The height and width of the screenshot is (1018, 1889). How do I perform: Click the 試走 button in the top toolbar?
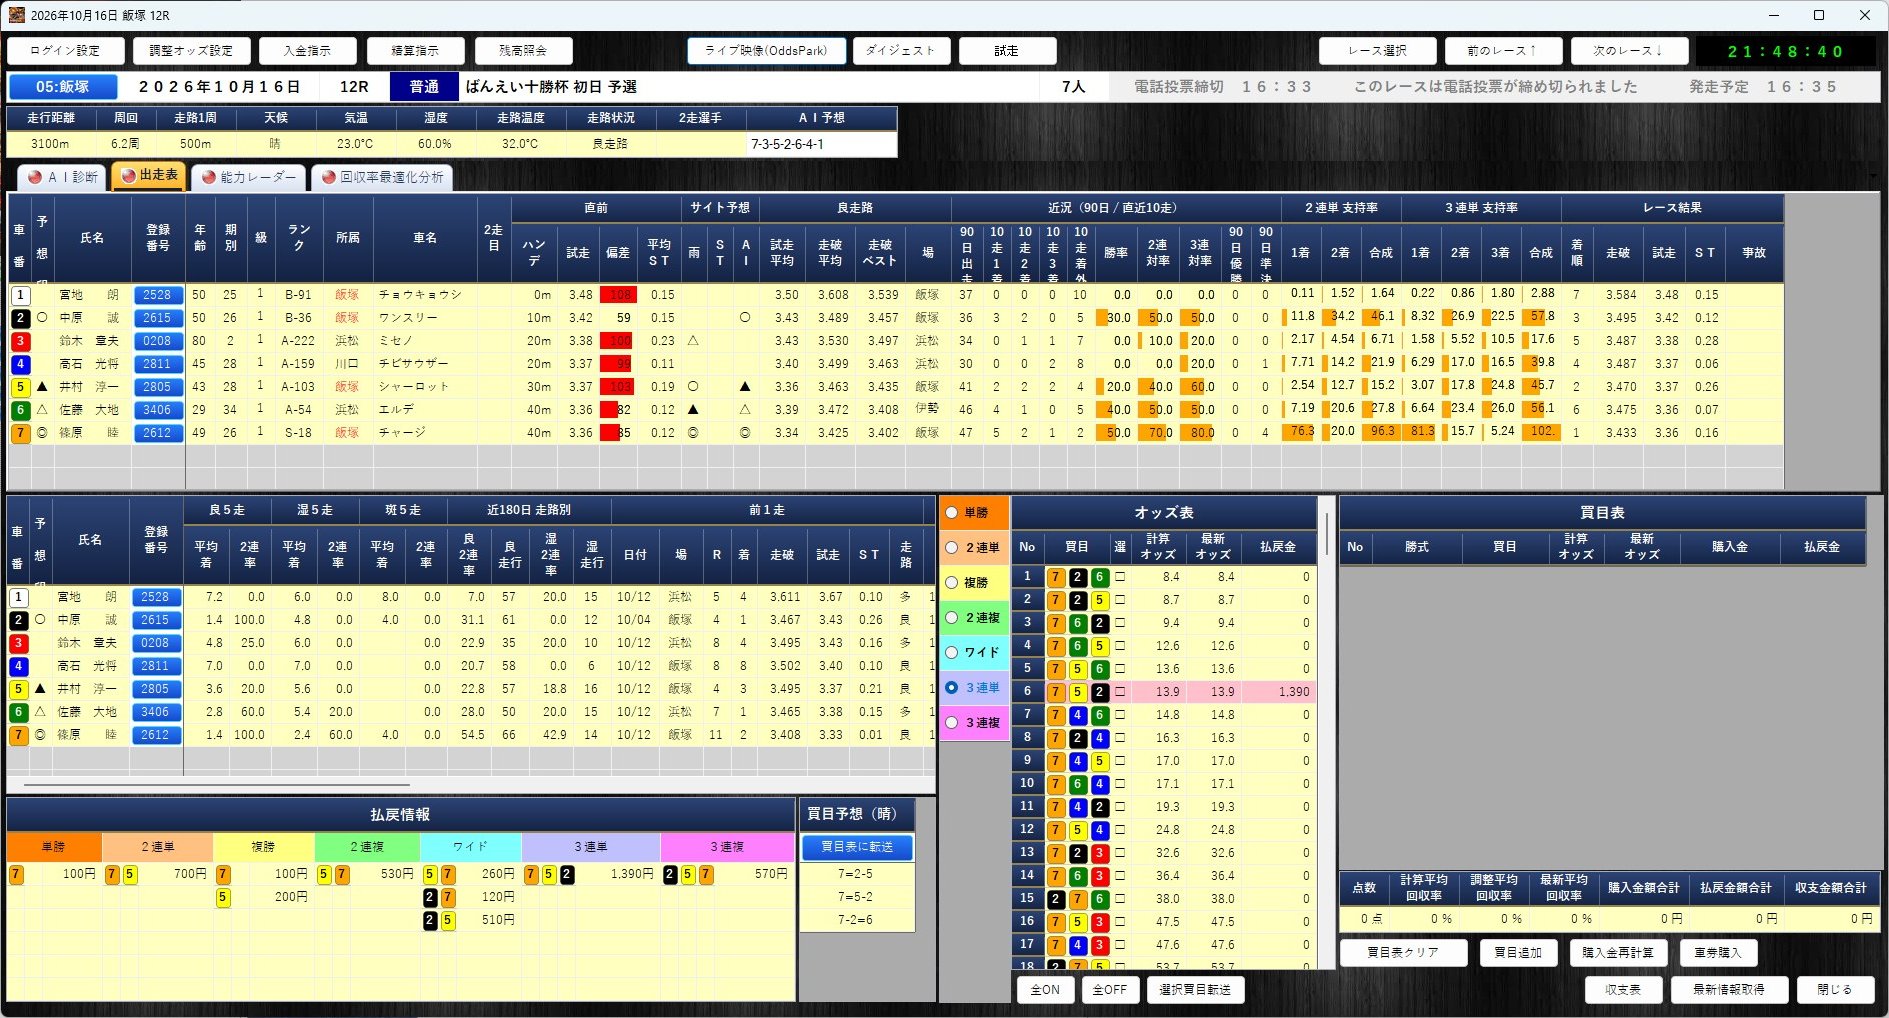(1007, 51)
